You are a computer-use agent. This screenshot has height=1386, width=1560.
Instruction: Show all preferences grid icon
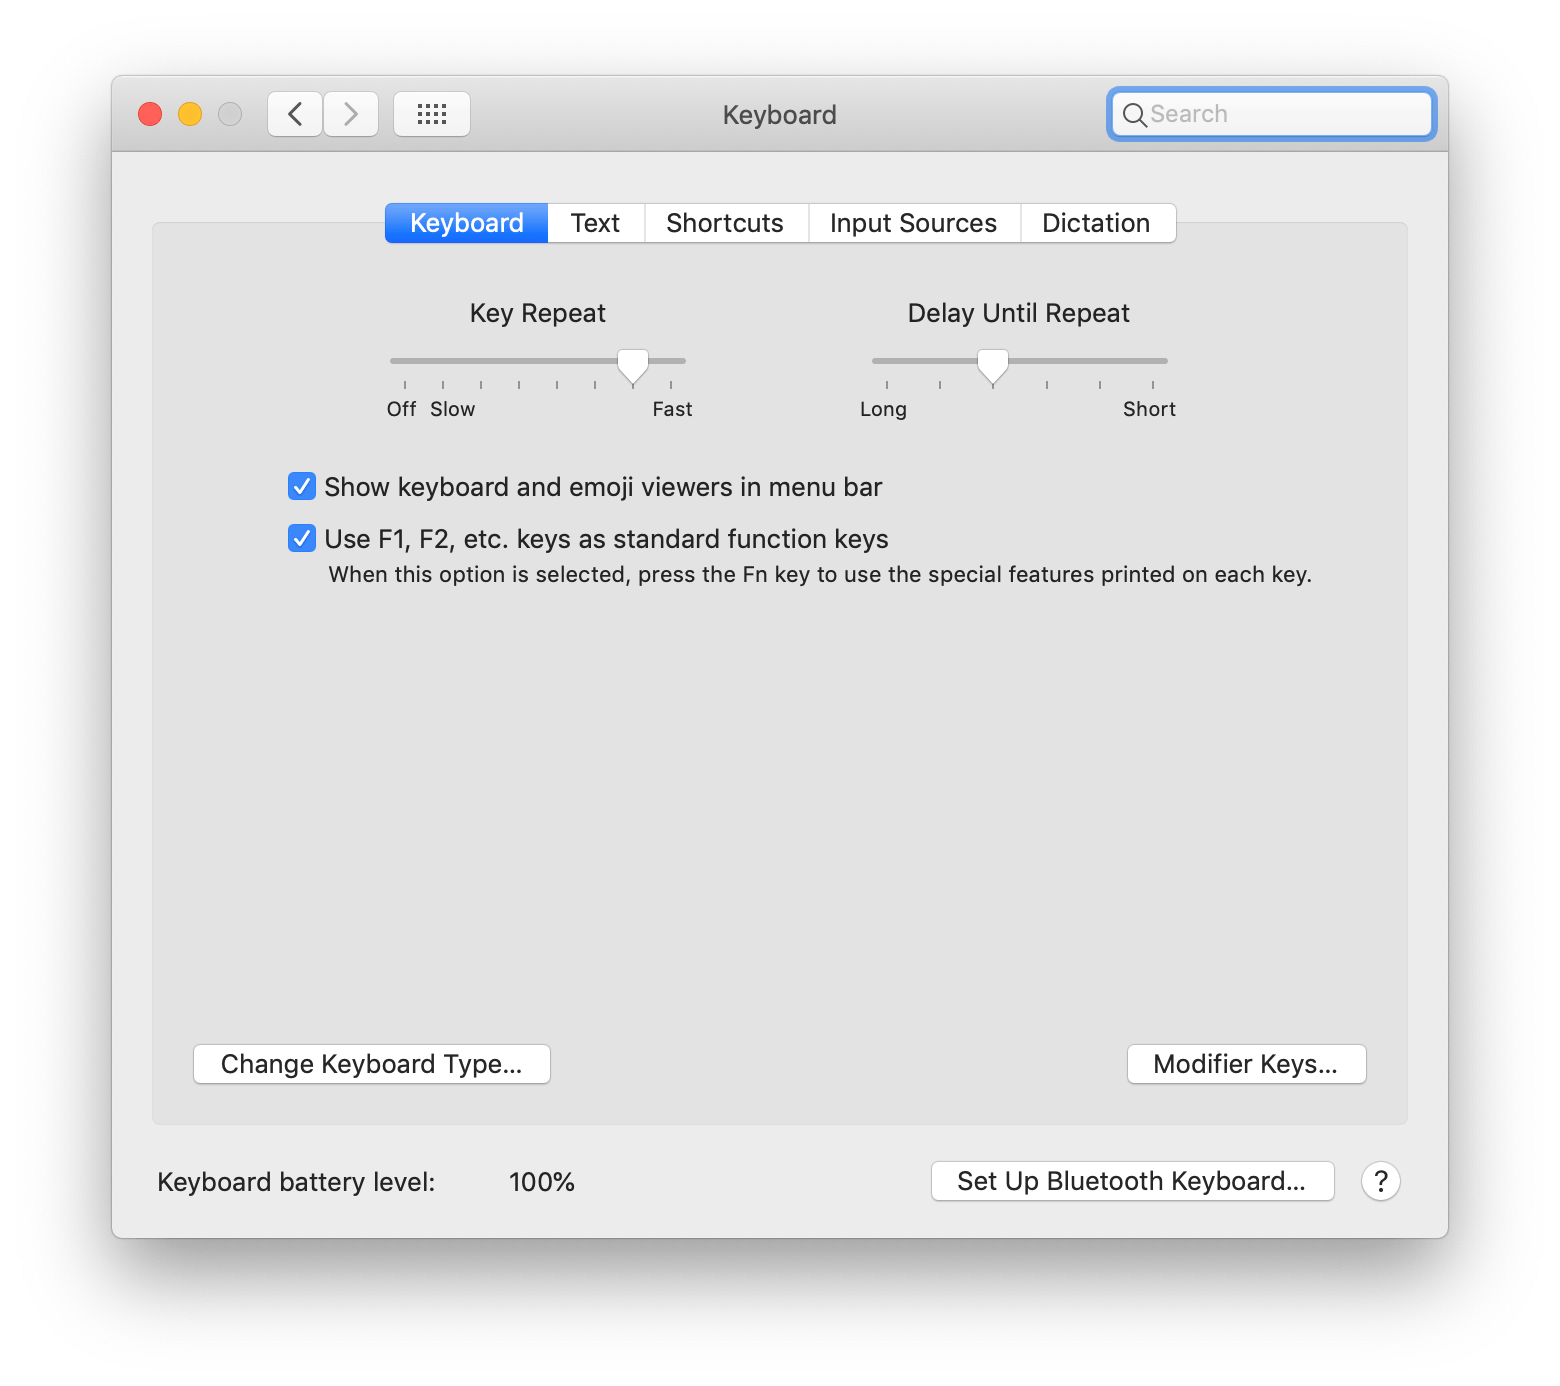point(432,114)
